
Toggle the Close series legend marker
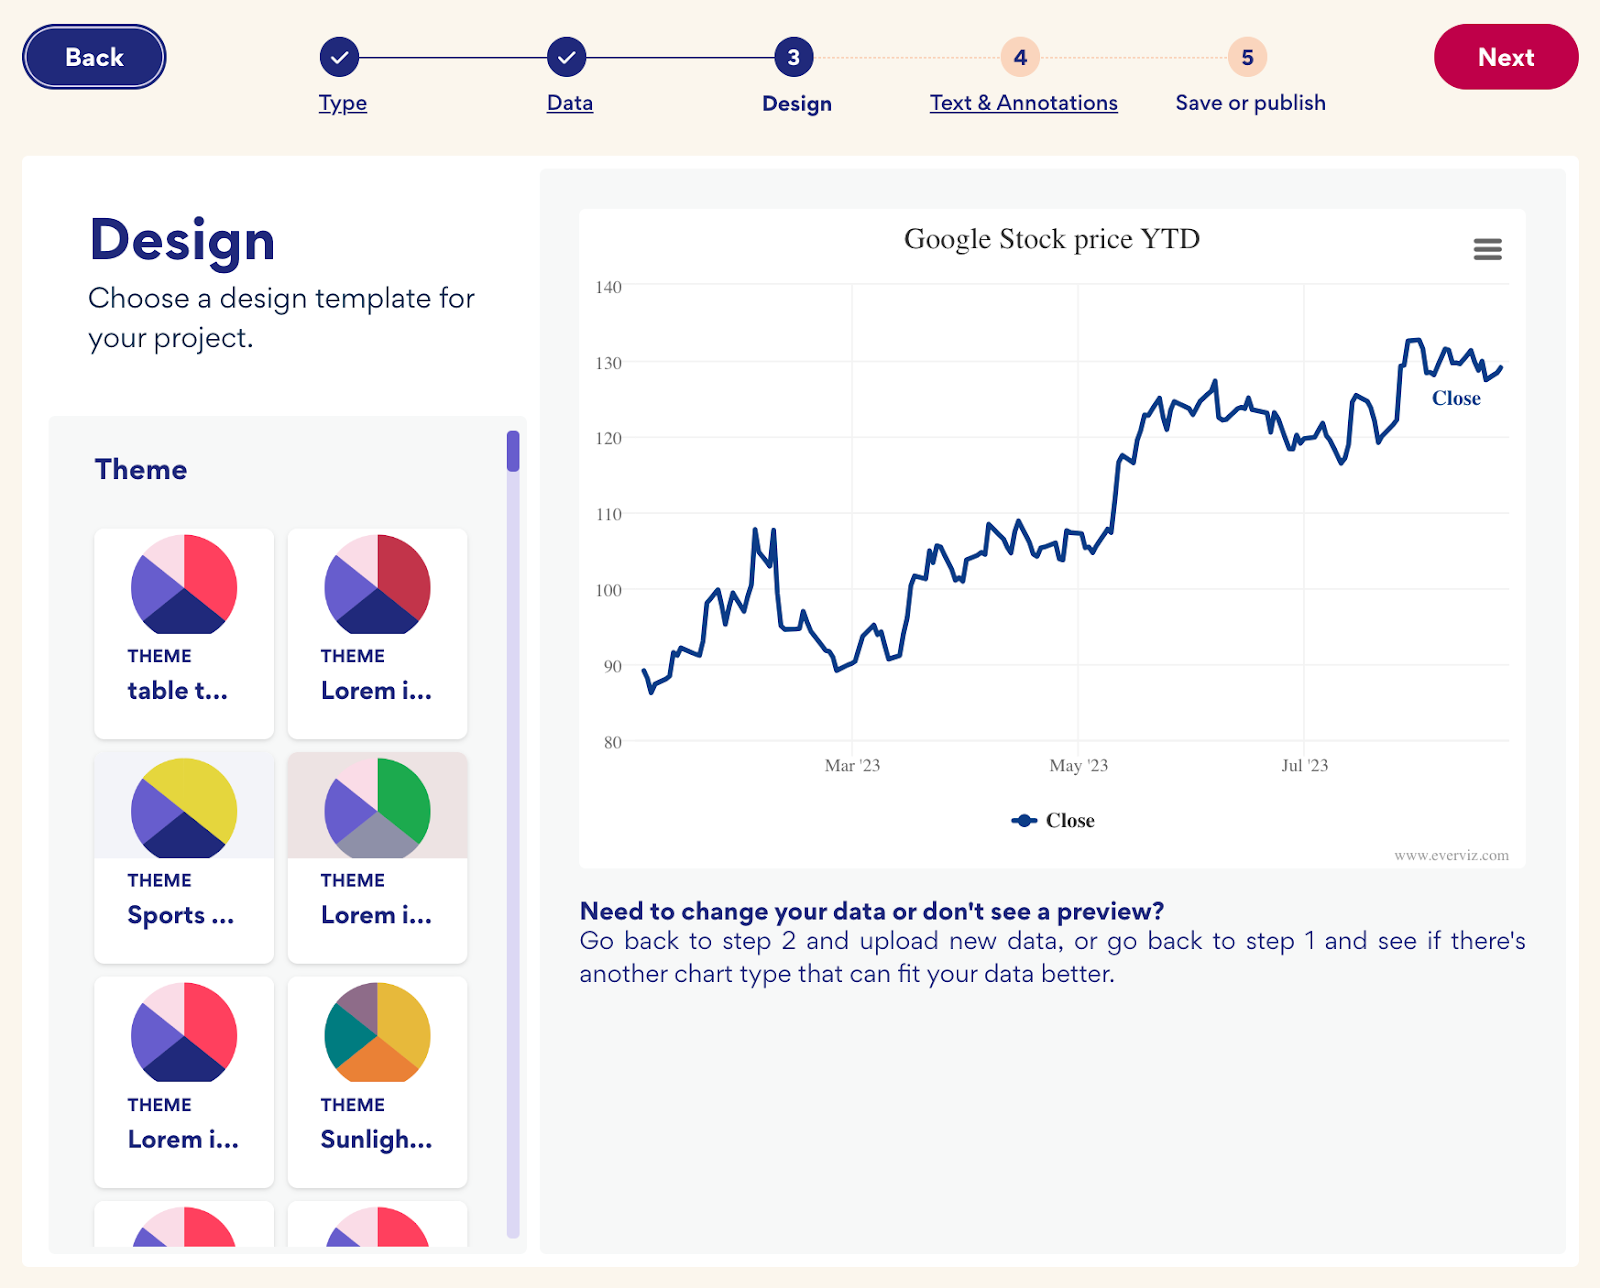coord(1024,821)
